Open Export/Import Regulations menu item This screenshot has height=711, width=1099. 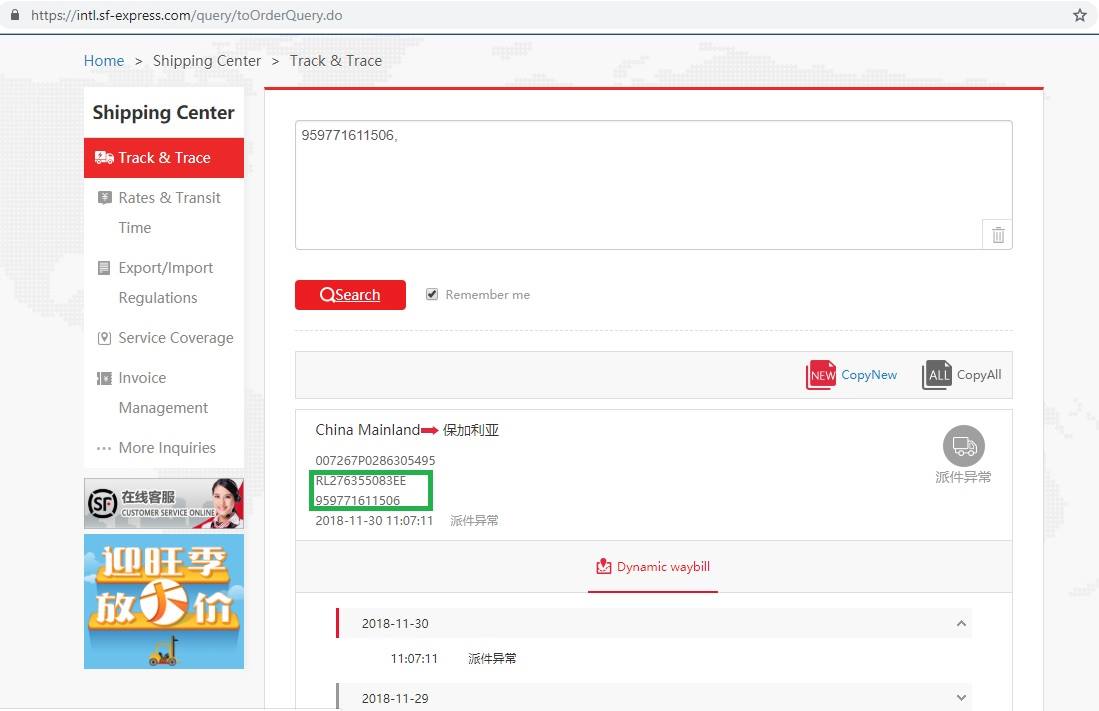tap(164, 283)
